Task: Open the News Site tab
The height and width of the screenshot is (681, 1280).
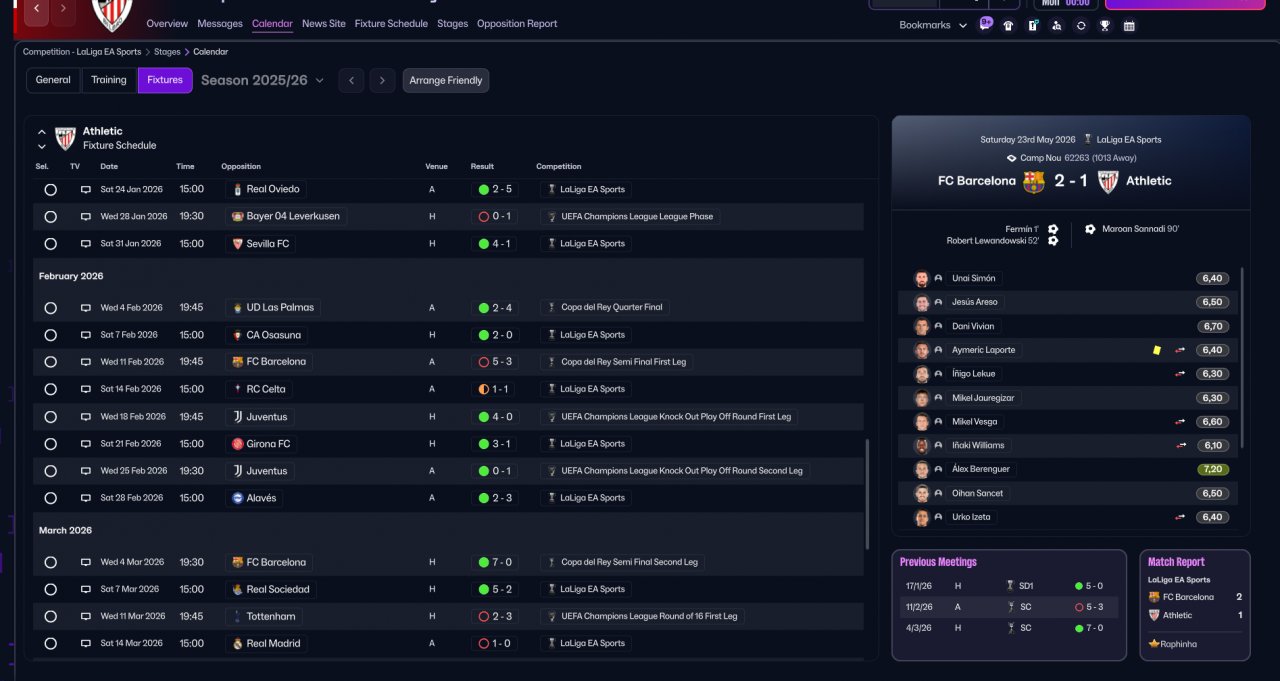Action: (324, 23)
